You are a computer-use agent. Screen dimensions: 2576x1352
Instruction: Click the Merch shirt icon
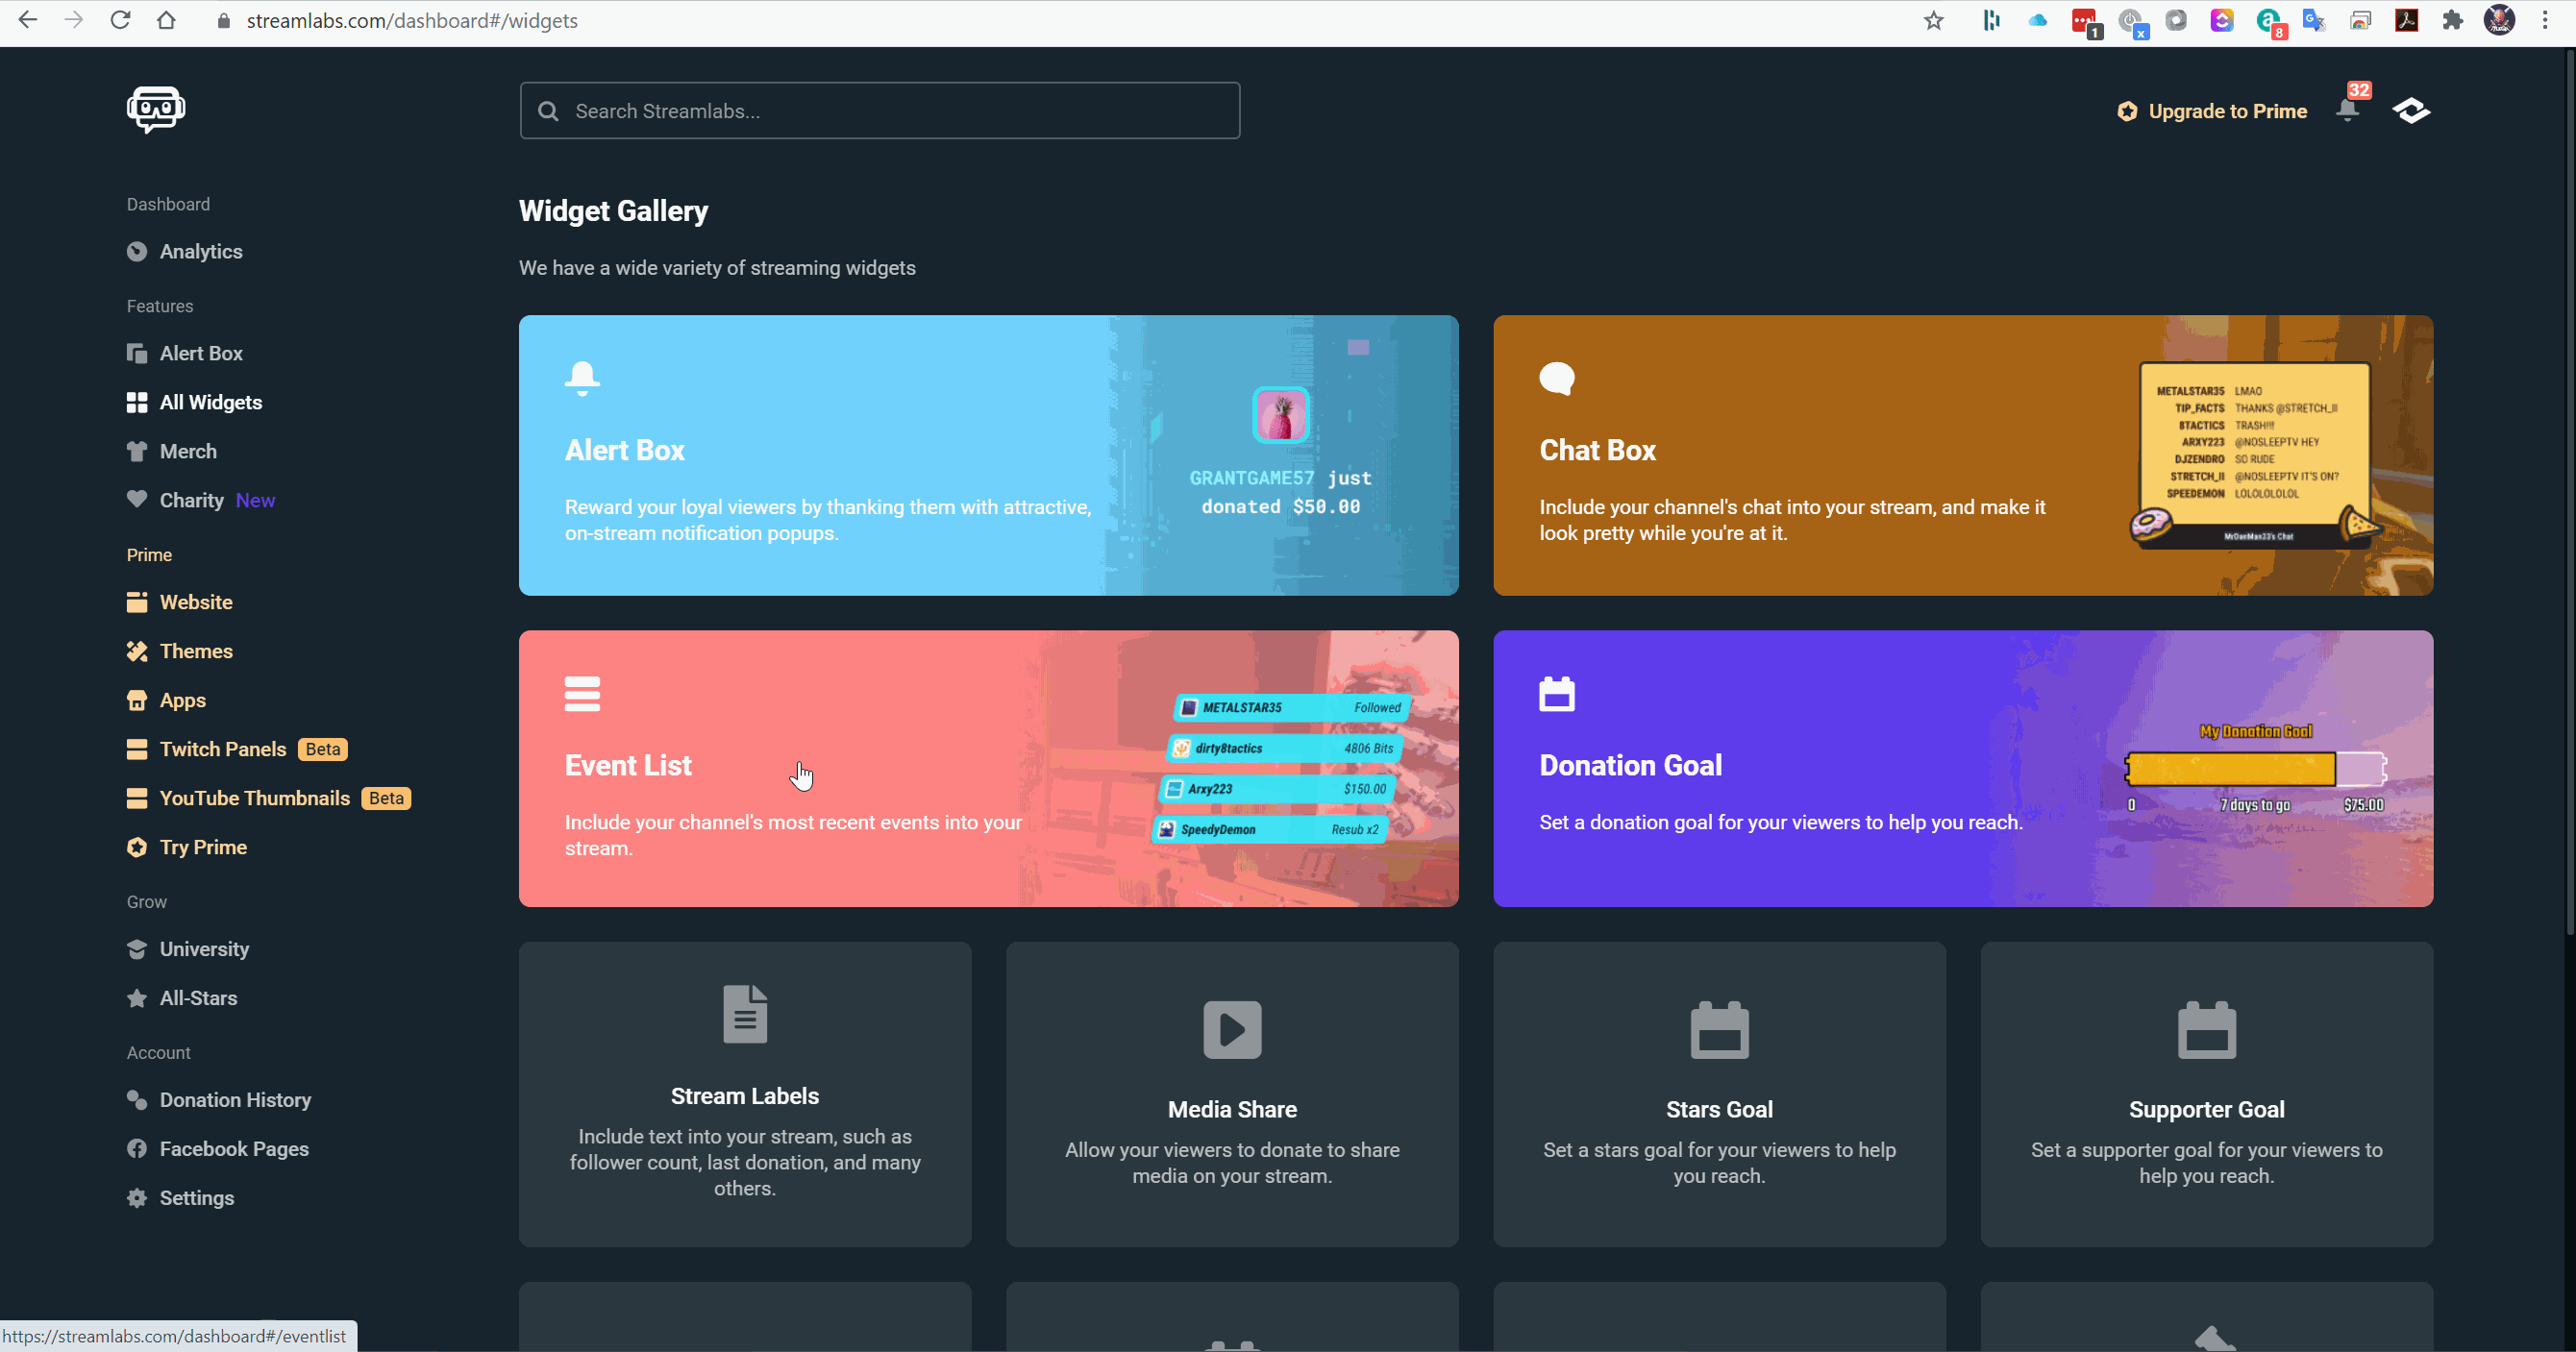click(137, 451)
